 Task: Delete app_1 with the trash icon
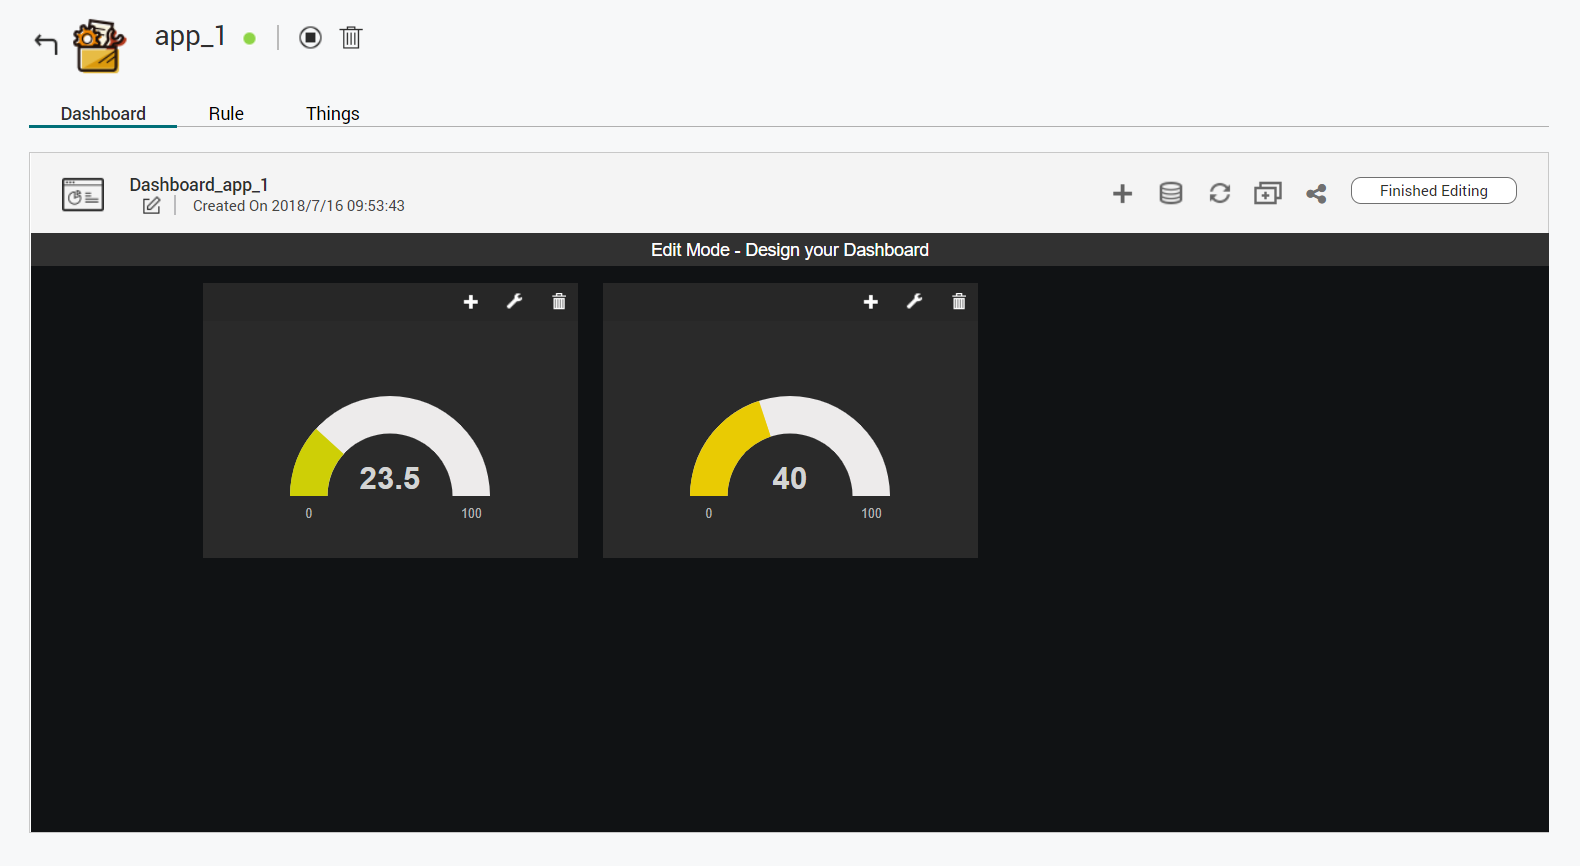[351, 38]
